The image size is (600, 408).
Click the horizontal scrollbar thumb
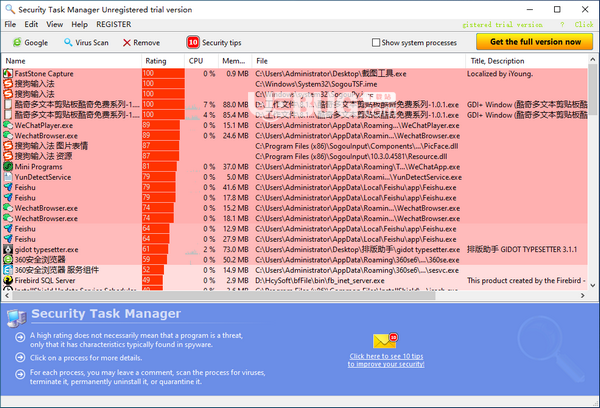(x=224, y=295)
